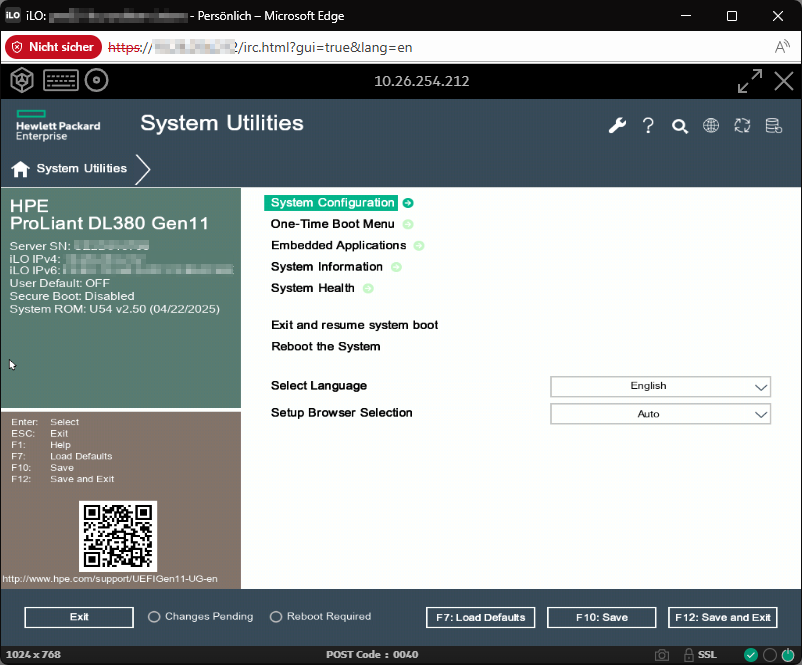
Task: Click the magnifying glass search icon
Action: (680, 126)
